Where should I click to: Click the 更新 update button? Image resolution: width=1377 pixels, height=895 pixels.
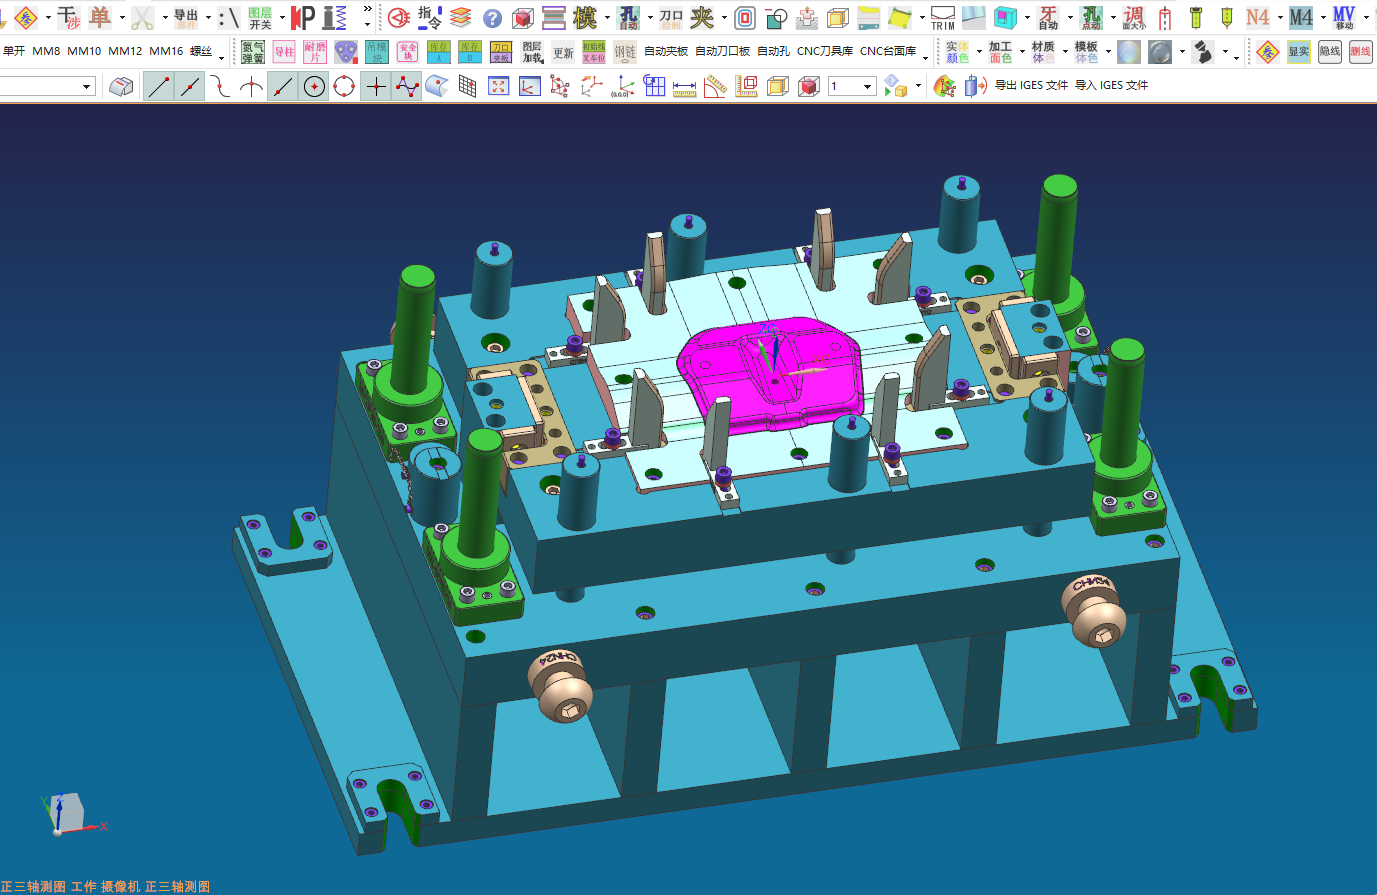tap(563, 52)
